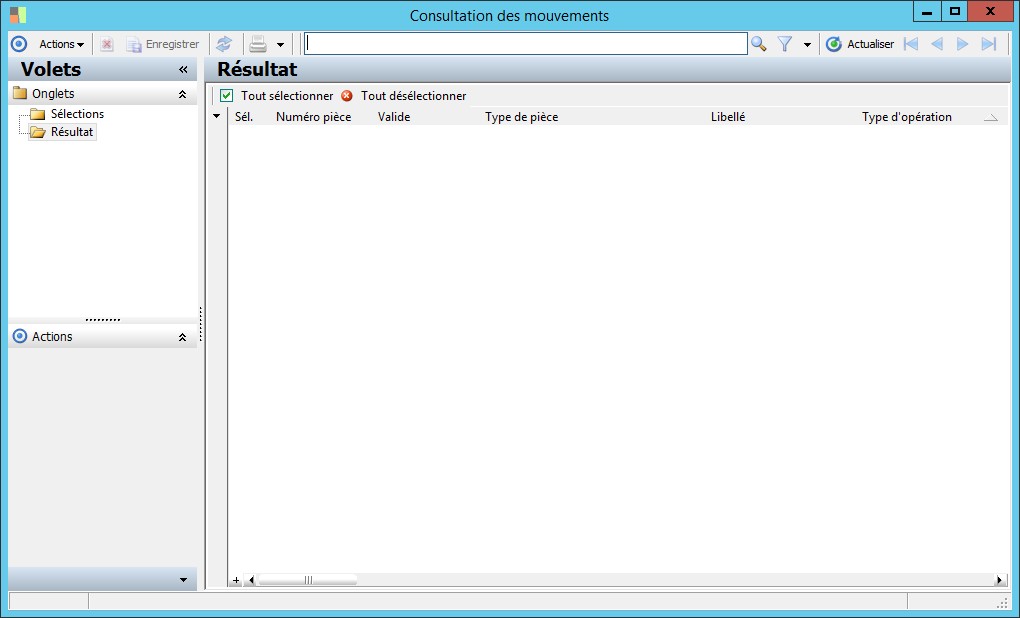Sort by Type d'opération column
The width and height of the screenshot is (1020, 618).
[907, 117]
